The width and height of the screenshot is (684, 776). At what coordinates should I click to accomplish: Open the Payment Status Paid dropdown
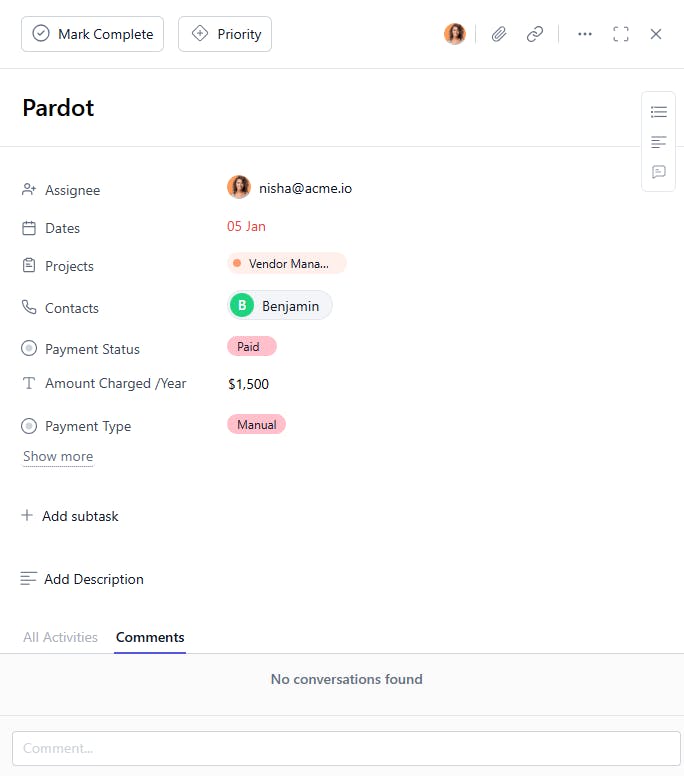251,347
